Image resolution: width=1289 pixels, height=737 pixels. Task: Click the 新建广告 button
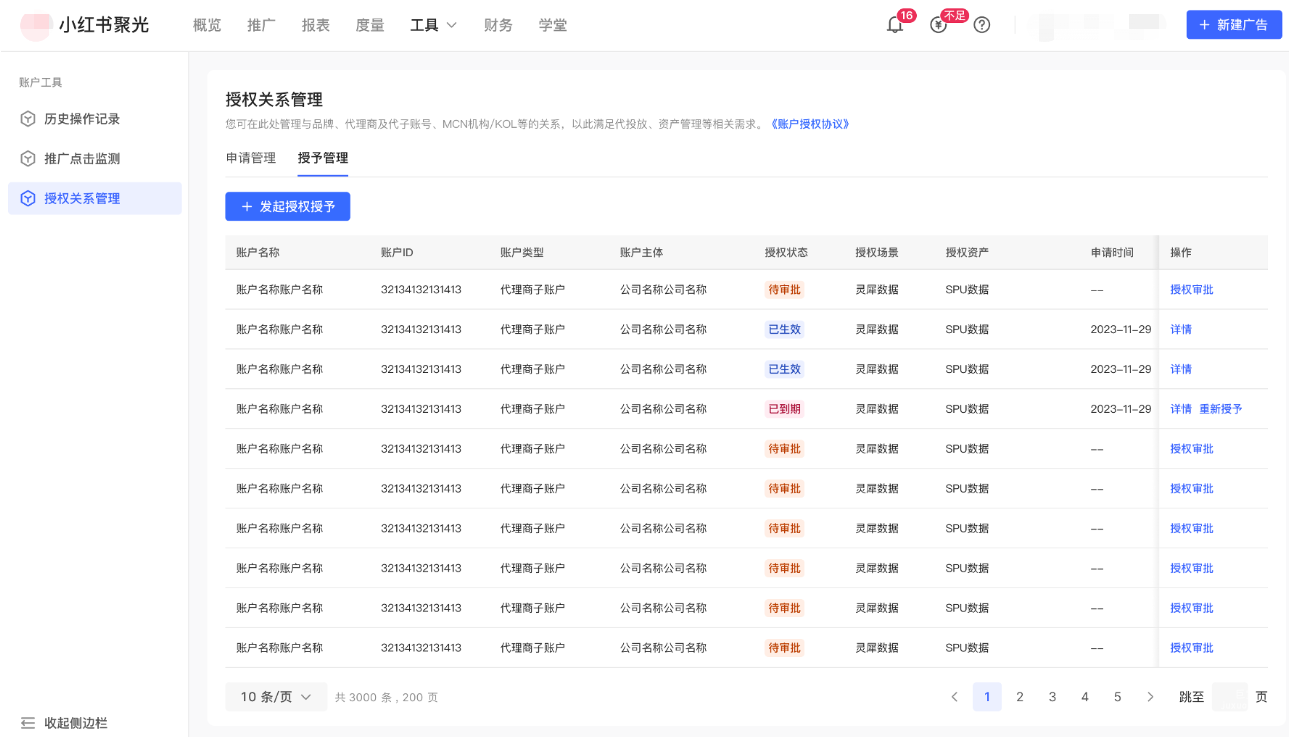[x=1234, y=25]
